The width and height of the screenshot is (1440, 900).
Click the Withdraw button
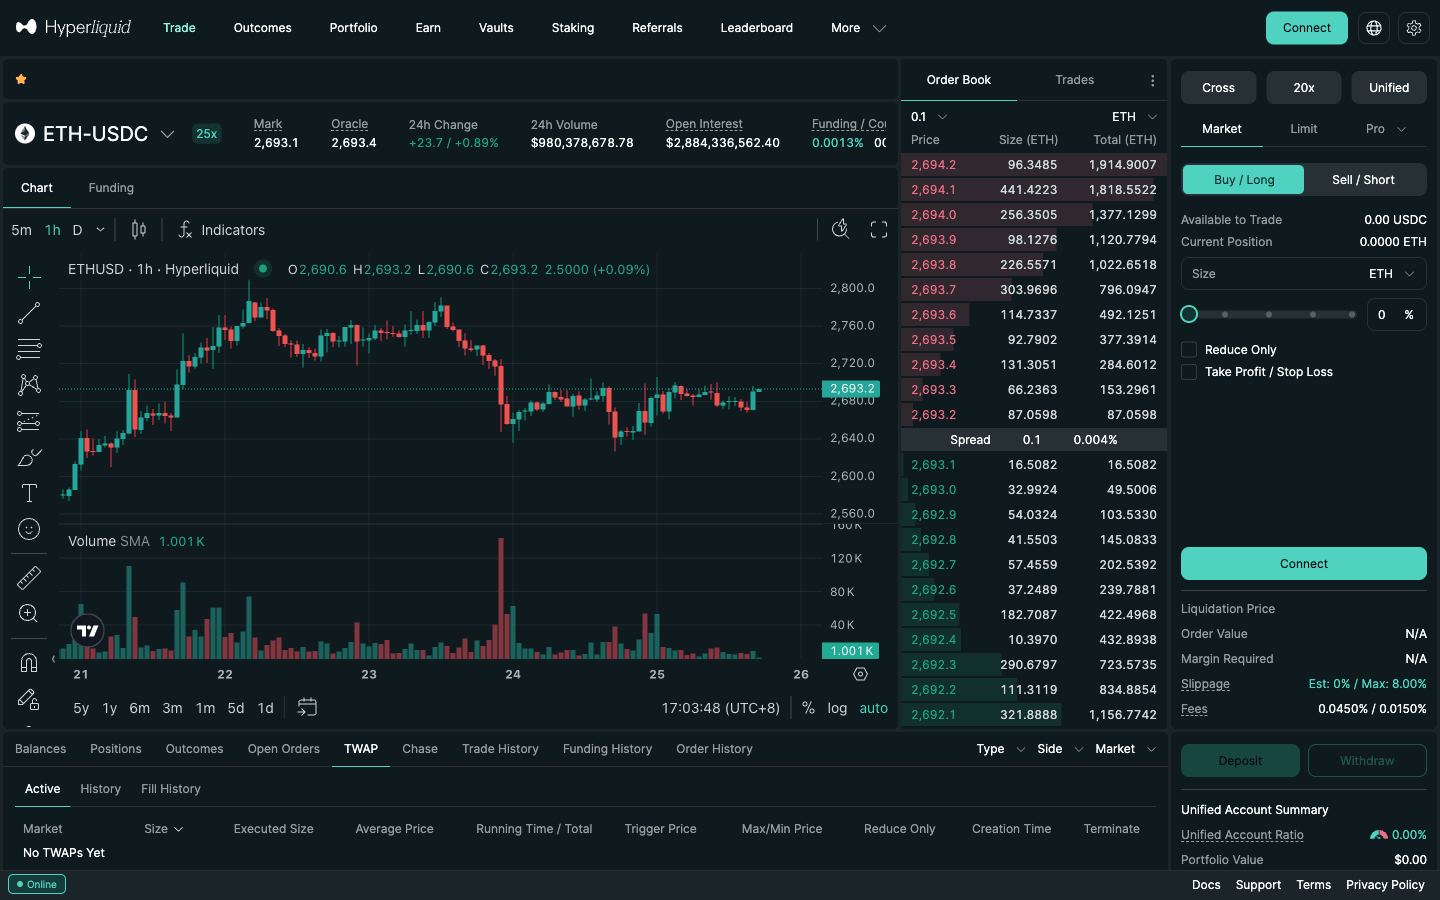[x=1367, y=761]
